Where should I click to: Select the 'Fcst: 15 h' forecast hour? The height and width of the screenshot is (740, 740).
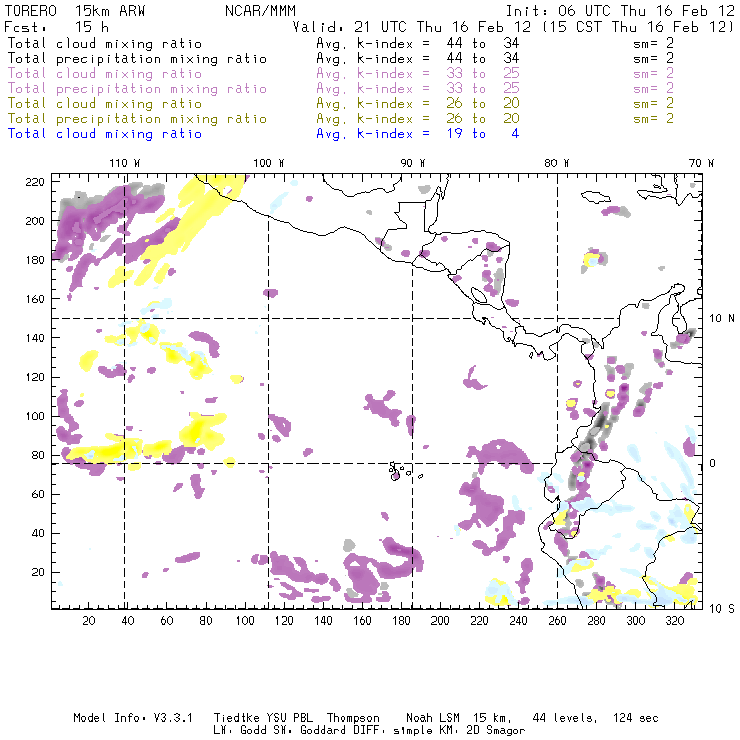tap(56, 27)
